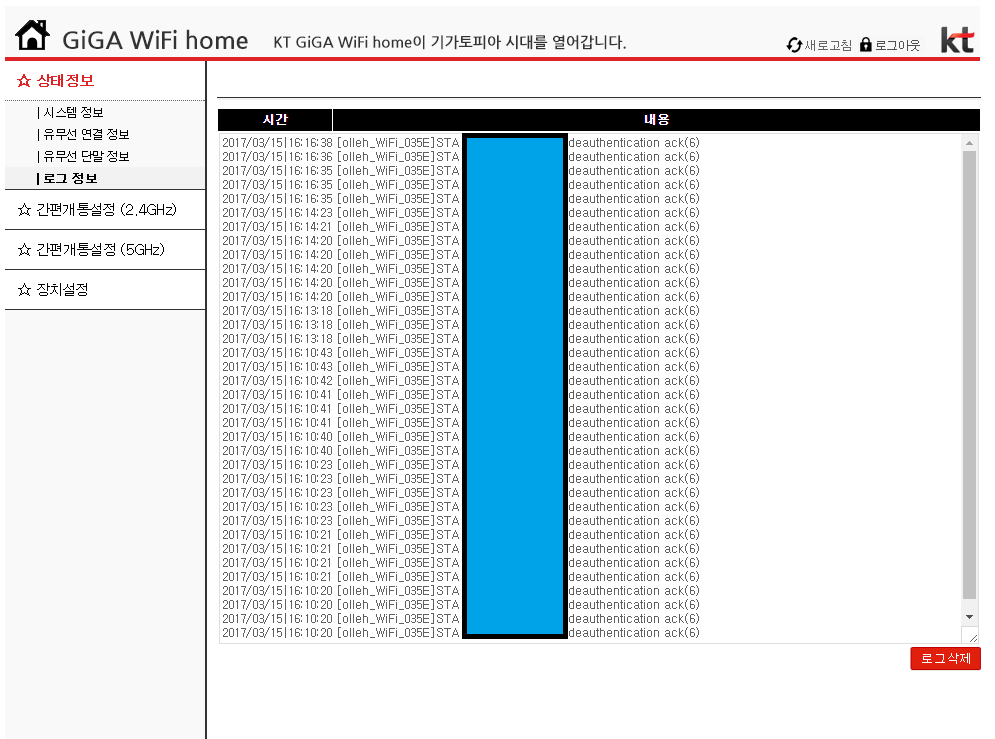Click the logout padlock icon

coord(866,44)
